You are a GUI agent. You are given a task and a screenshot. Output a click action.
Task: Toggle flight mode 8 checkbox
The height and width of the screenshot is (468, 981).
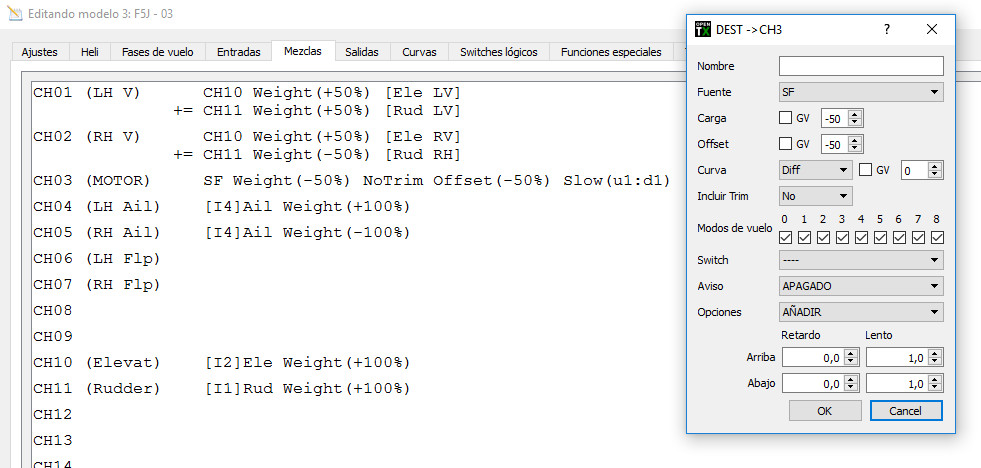[937, 238]
